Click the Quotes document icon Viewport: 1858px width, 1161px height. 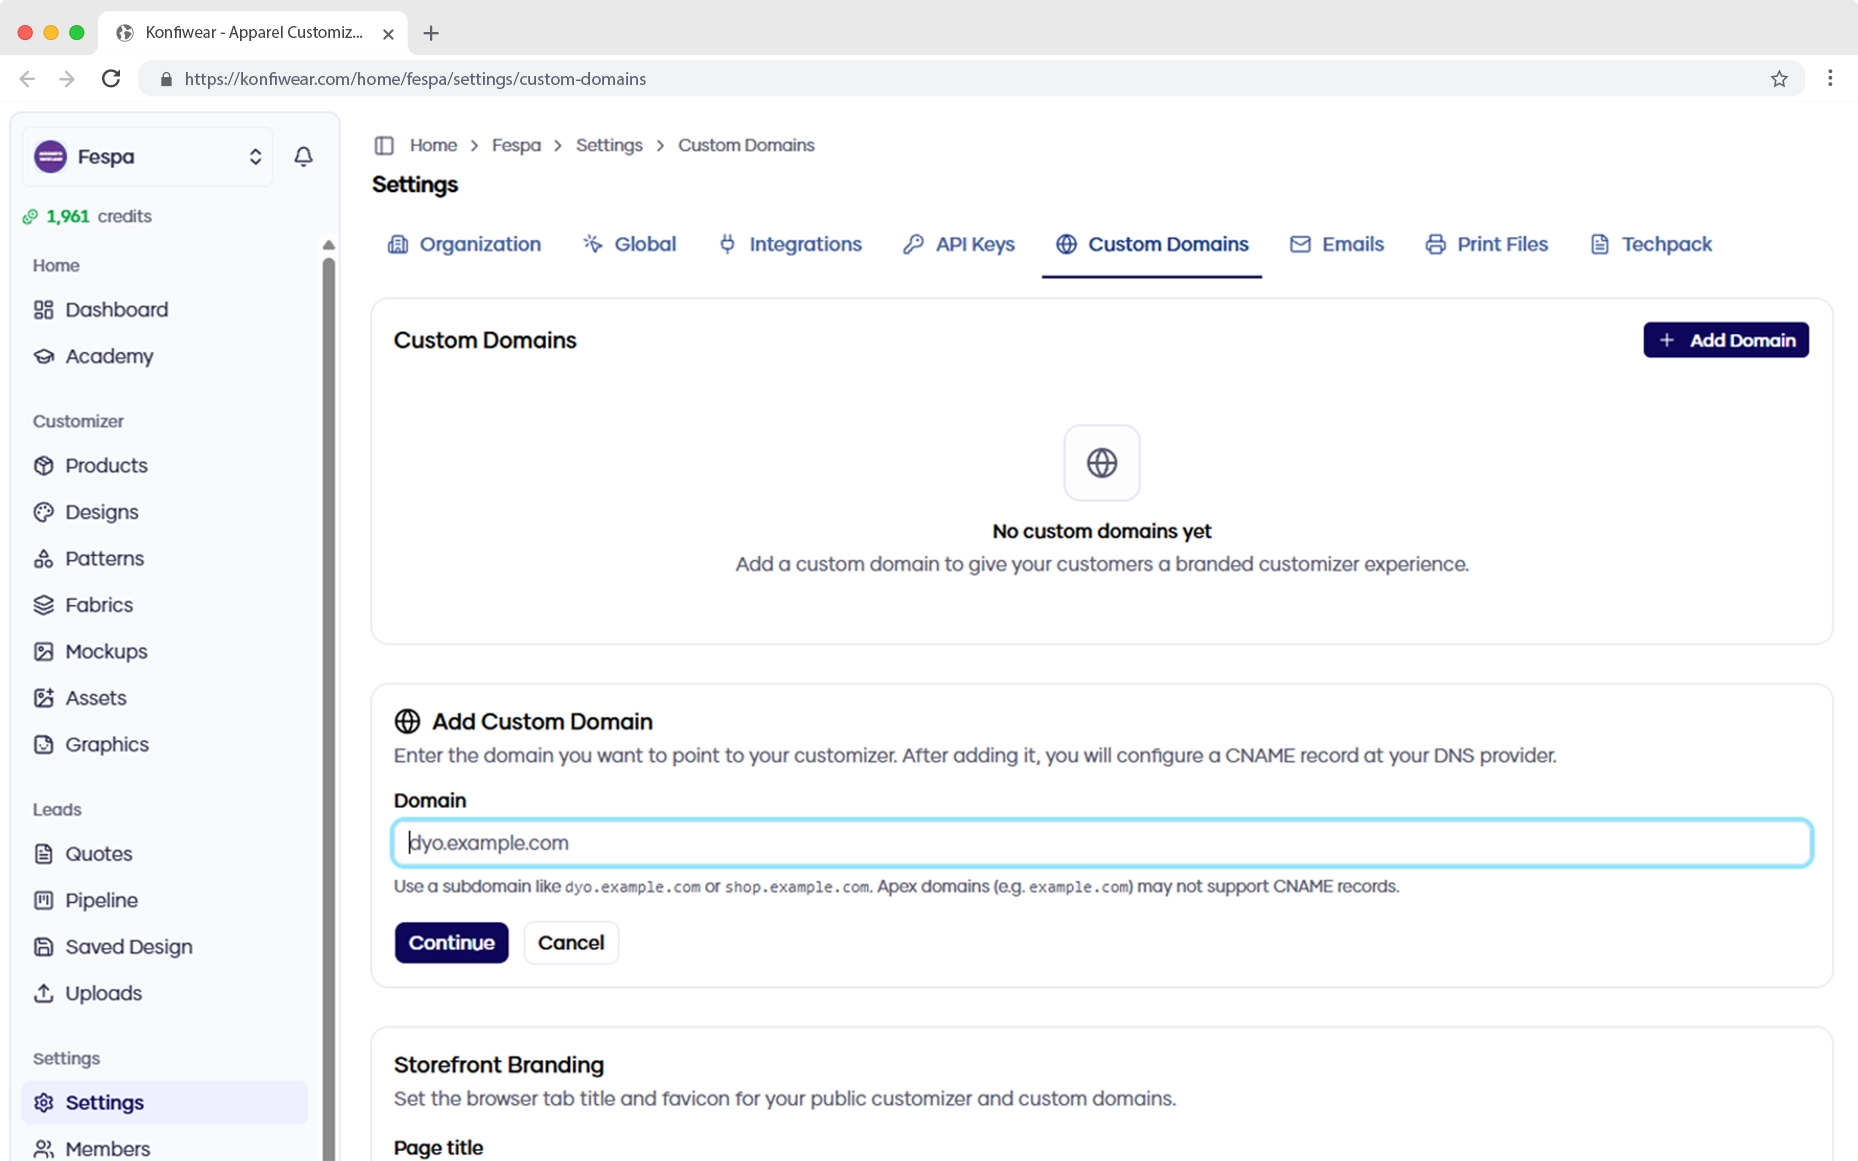coord(43,854)
